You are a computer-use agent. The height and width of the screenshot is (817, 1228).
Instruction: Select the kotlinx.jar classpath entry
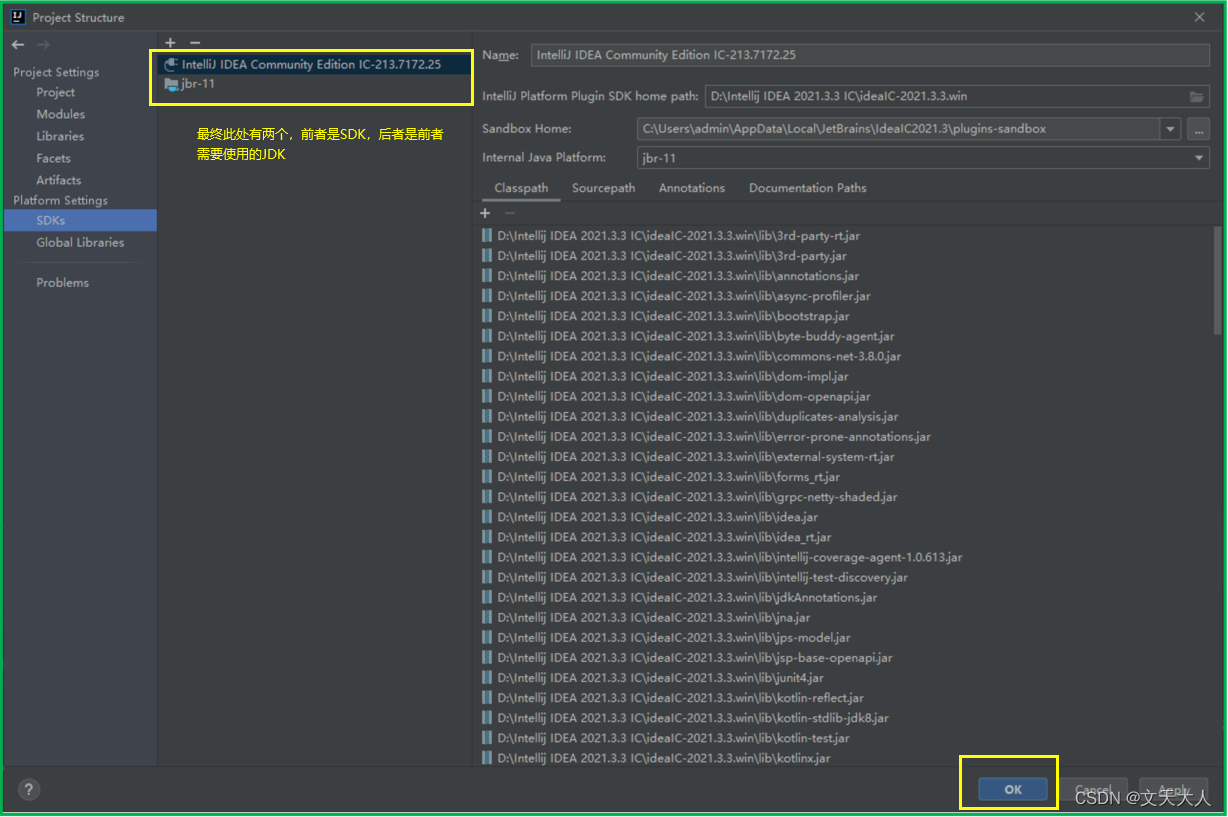[x=666, y=758]
